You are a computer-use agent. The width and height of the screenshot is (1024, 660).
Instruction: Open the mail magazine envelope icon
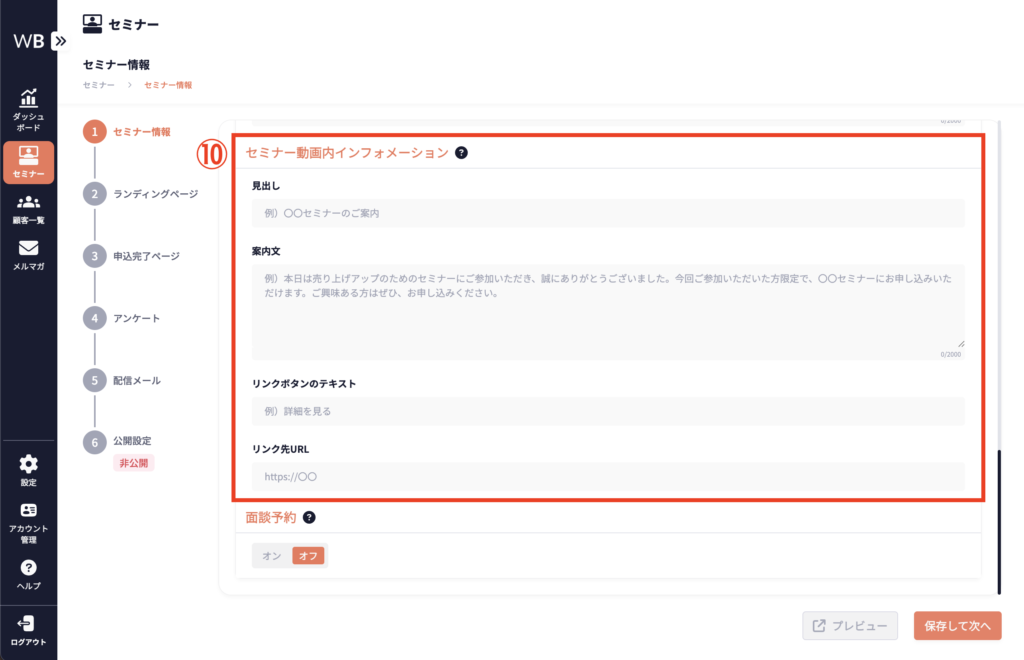pyautogui.click(x=28, y=249)
